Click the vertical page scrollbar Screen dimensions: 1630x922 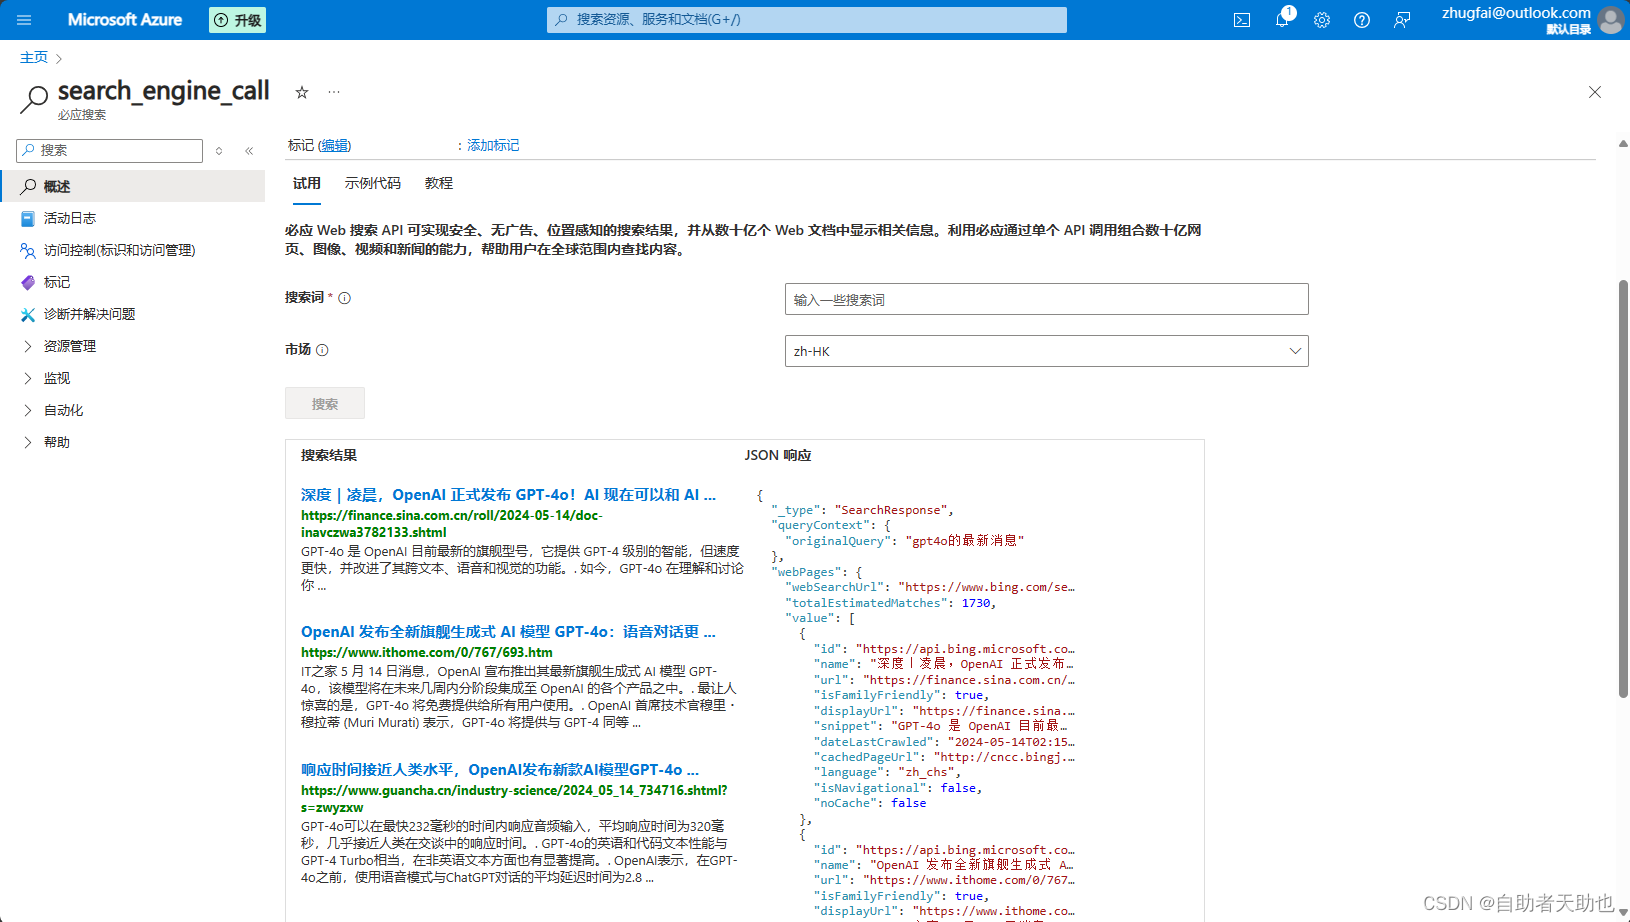[1623, 488]
